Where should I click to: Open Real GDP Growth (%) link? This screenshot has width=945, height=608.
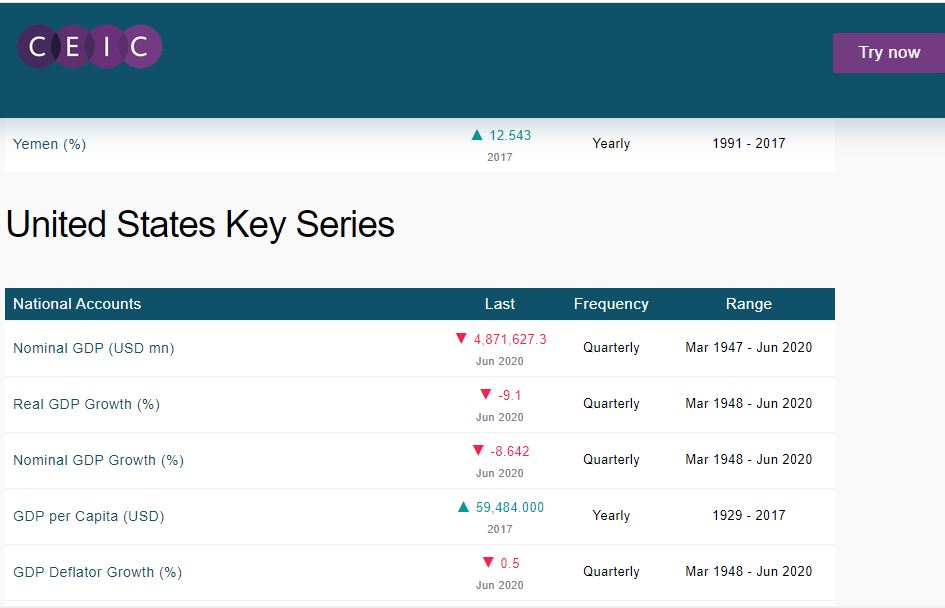(x=86, y=404)
